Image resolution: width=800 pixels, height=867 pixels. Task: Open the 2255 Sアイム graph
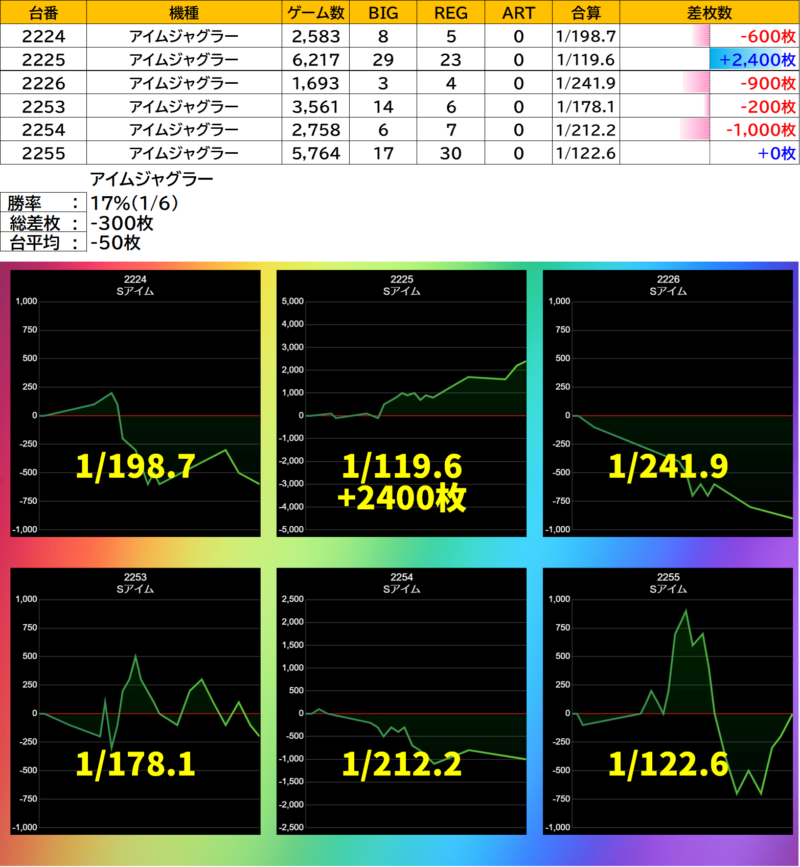click(x=668, y=701)
